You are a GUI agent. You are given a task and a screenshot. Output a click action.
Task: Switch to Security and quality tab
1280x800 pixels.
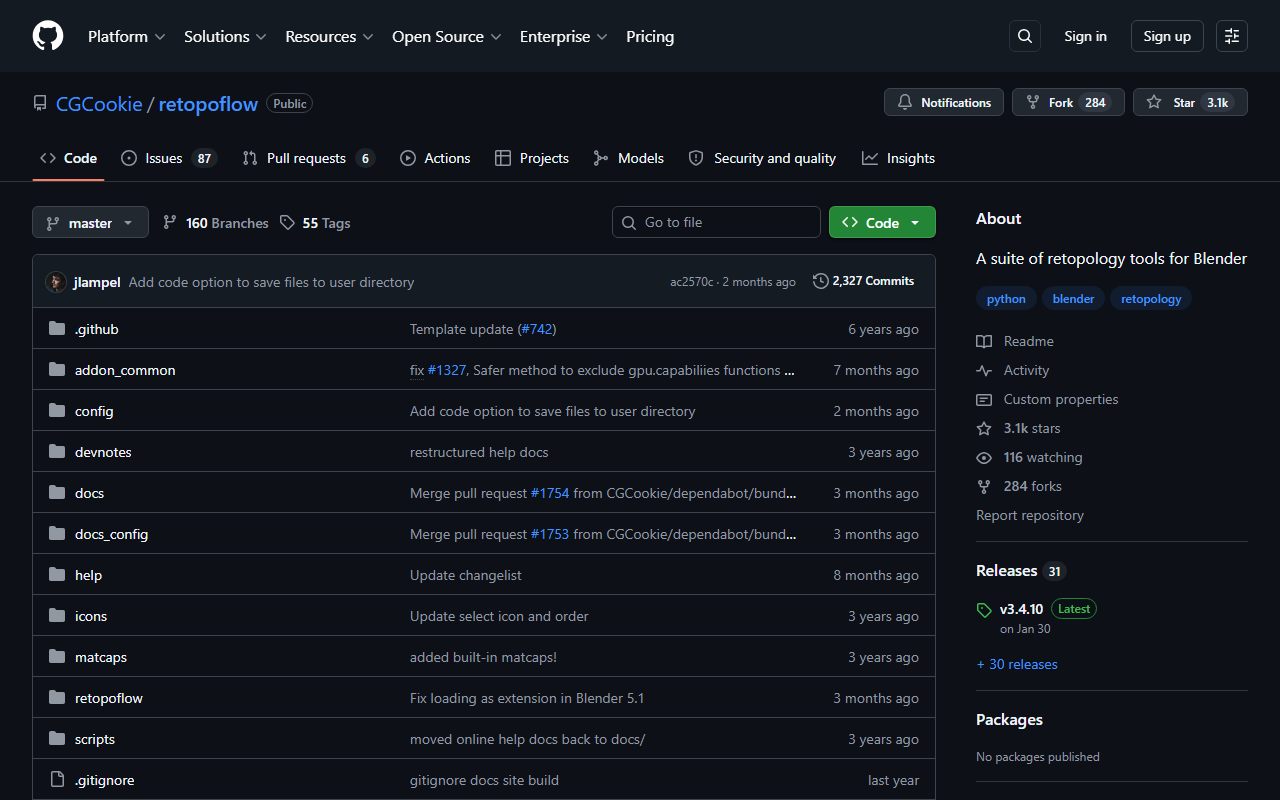(x=763, y=158)
